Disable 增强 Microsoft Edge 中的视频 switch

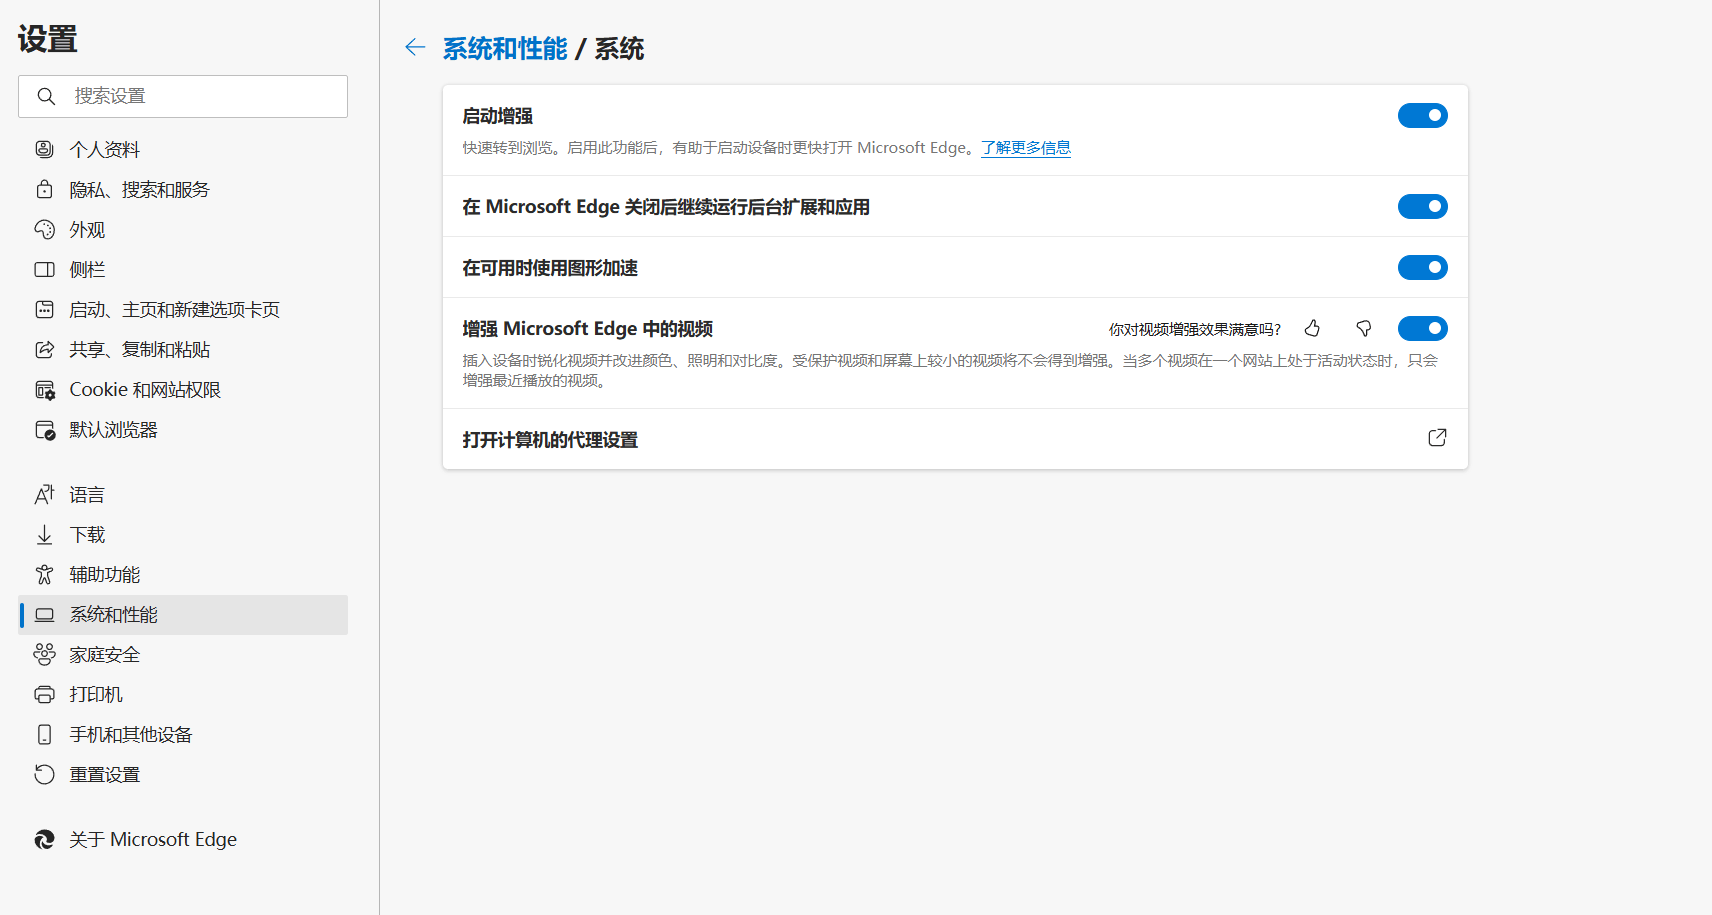1422,328
